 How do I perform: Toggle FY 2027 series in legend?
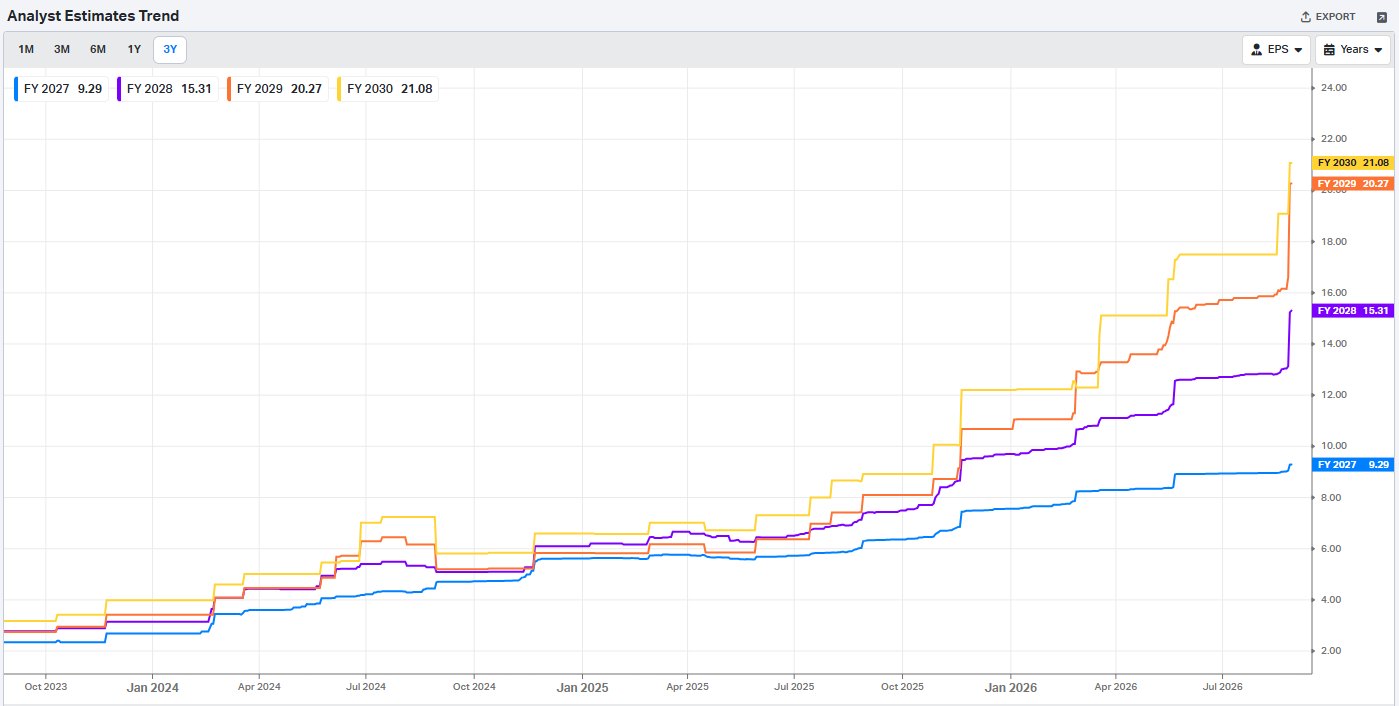tap(59, 88)
